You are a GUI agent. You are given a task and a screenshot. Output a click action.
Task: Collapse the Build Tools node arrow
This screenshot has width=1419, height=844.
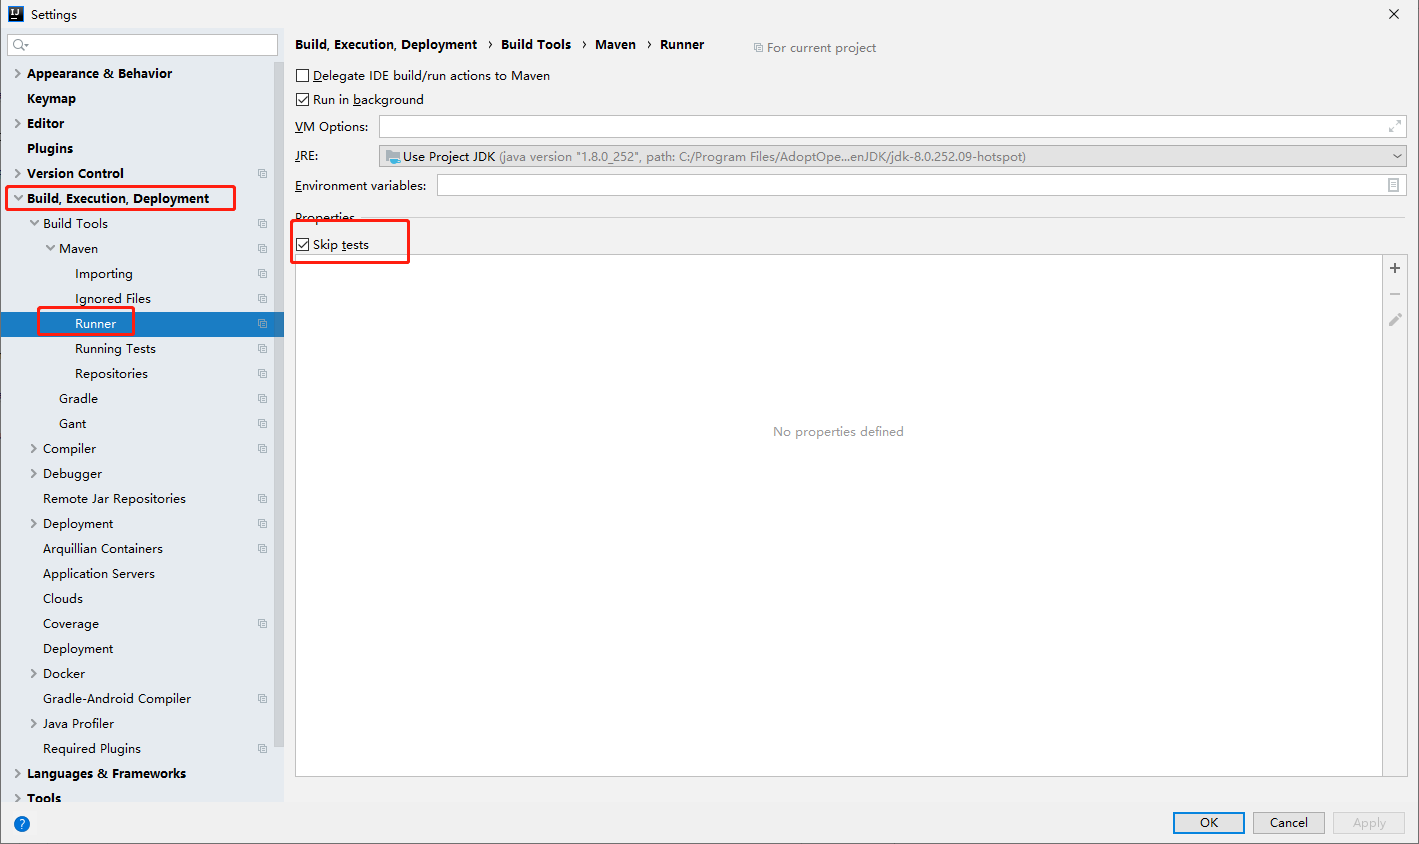click(x=34, y=224)
